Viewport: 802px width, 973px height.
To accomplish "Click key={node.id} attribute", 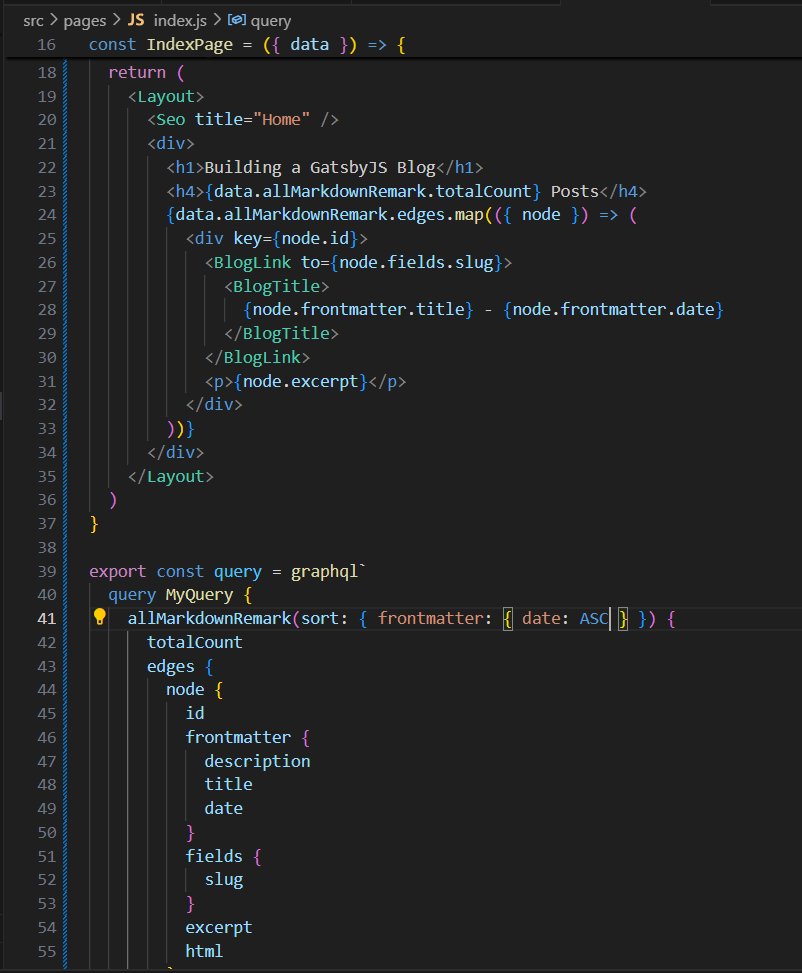I will (295, 239).
